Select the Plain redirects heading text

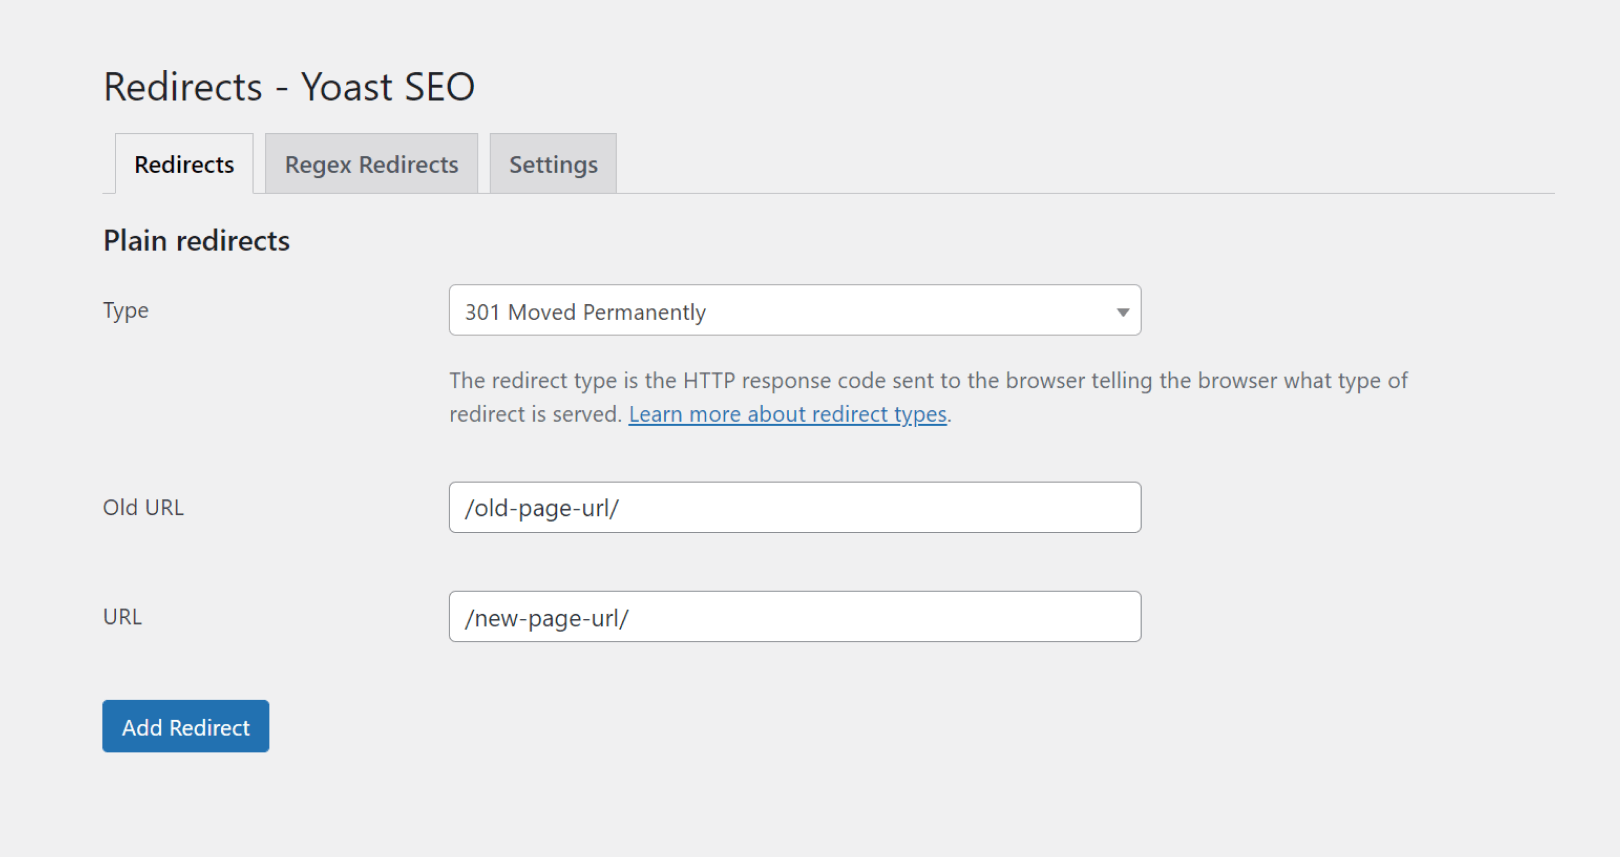pos(197,241)
